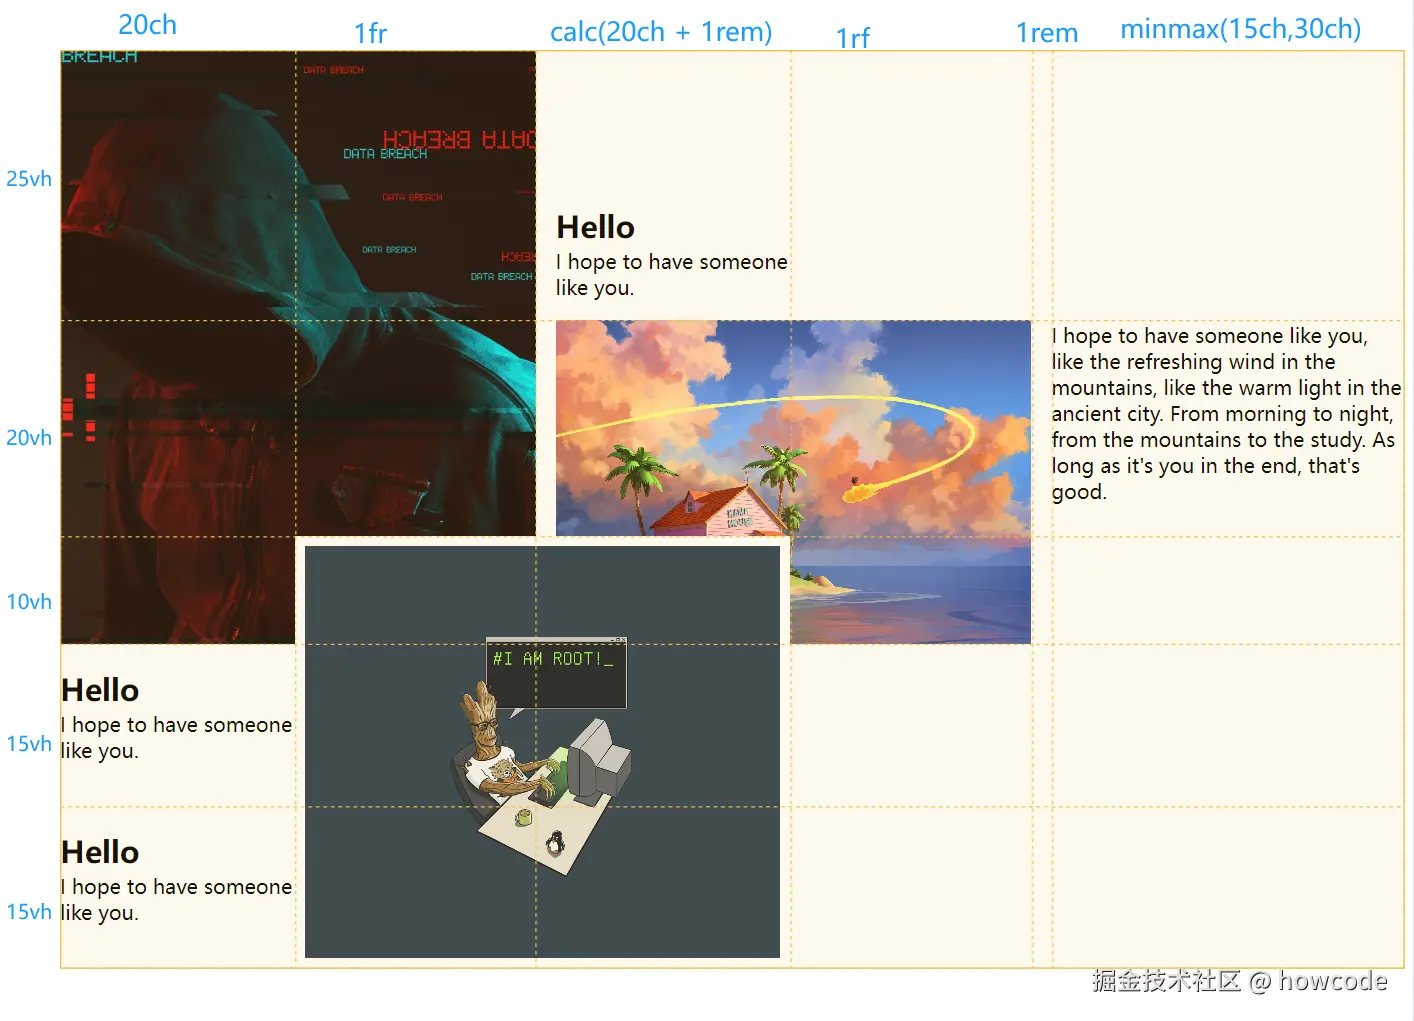The height and width of the screenshot is (1021, 1414).
Task: Click the 10vh row label
Action: 29,602
